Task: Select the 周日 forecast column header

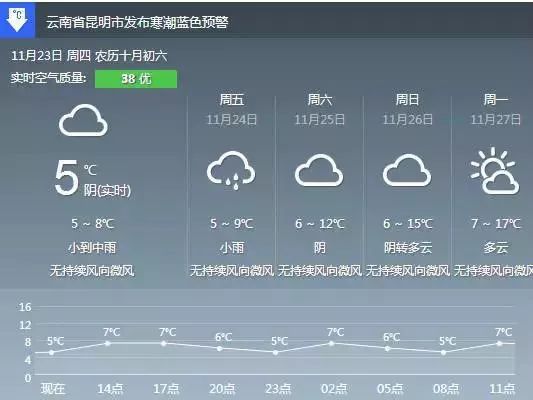Action: pyautogui.click(x=407, y=100)
